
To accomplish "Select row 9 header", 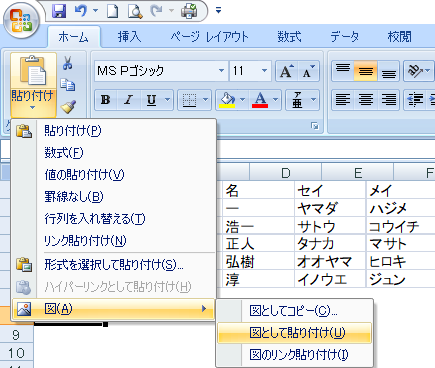I will click(16, 335).
